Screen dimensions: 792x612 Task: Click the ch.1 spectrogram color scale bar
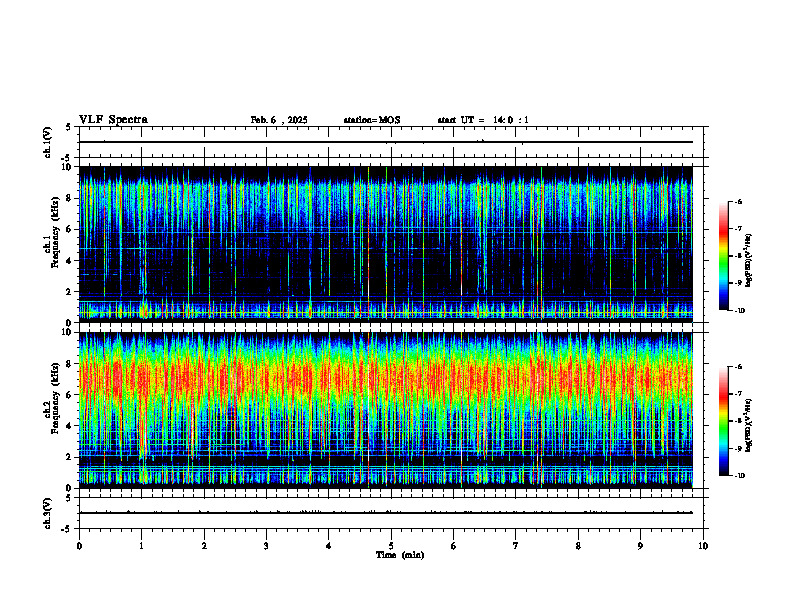pyautogui.click(x=723, y=256)
